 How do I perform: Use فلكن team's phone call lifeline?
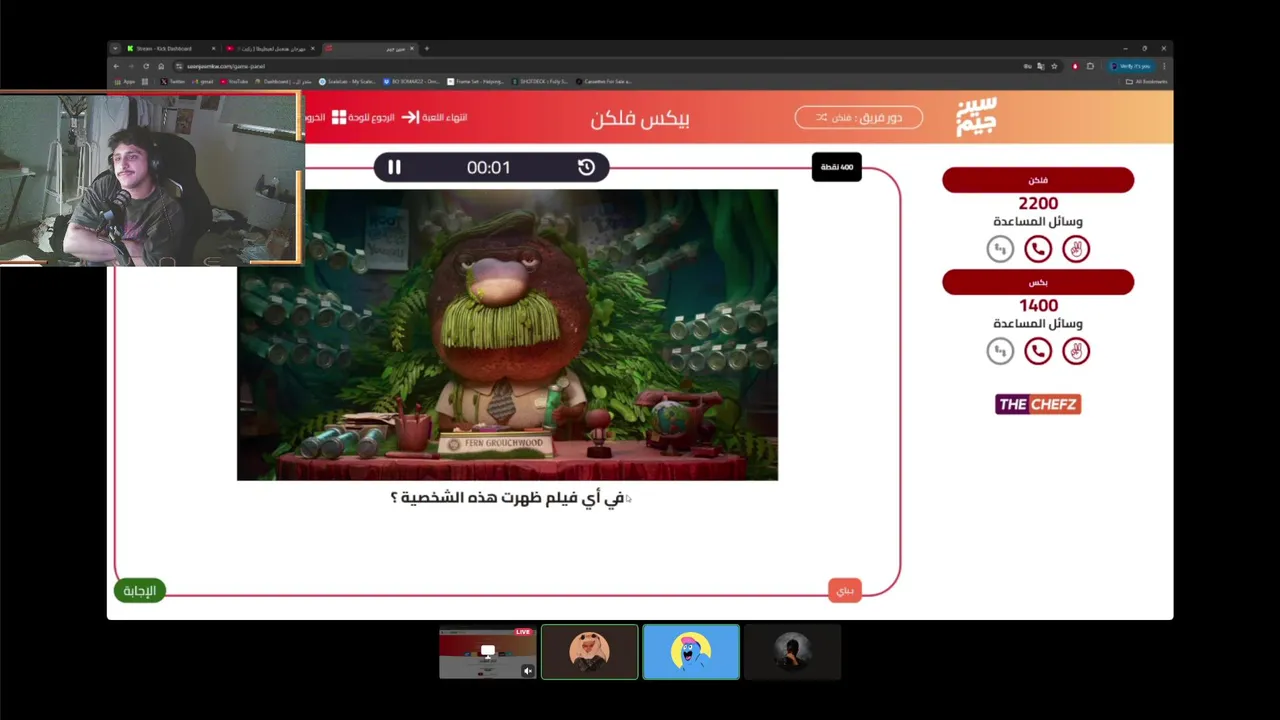pos(1038,249)
